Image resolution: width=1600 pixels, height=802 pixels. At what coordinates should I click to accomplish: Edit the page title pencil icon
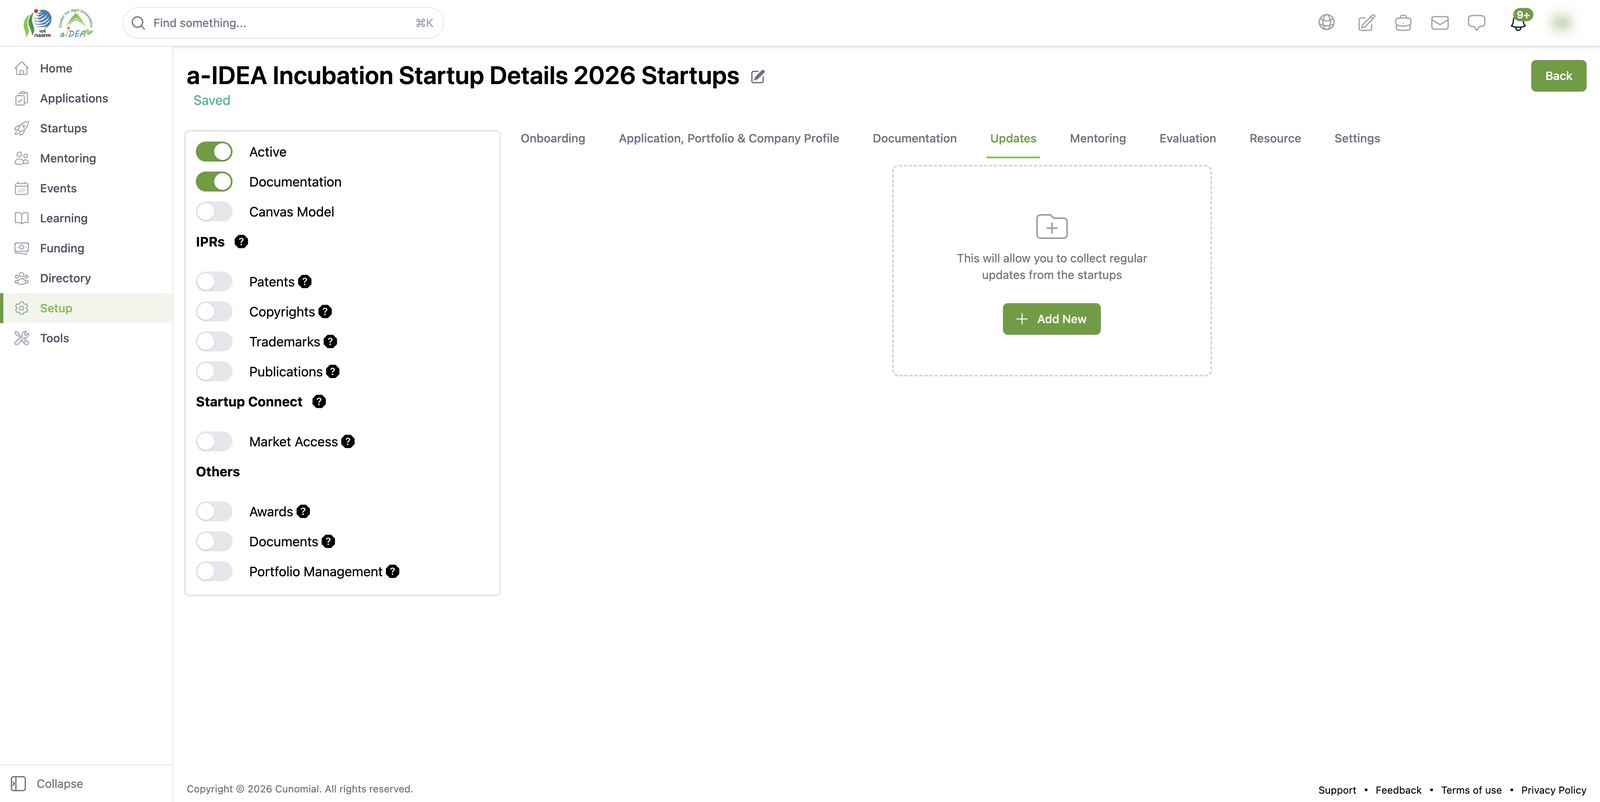[x=758, y=77]
